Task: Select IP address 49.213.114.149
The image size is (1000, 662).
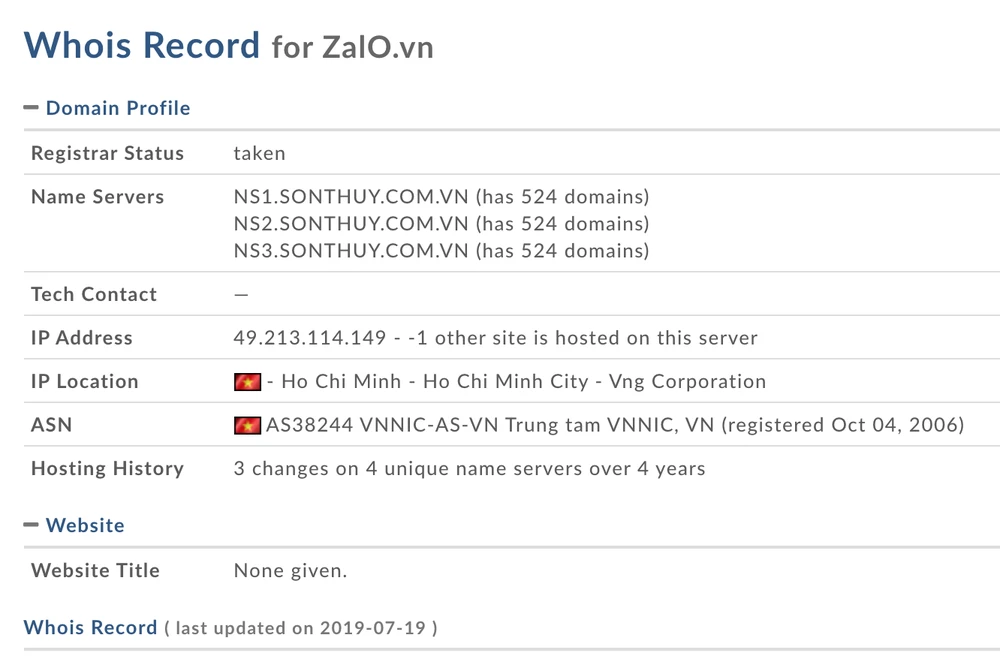Action: [x=310, y=338]
